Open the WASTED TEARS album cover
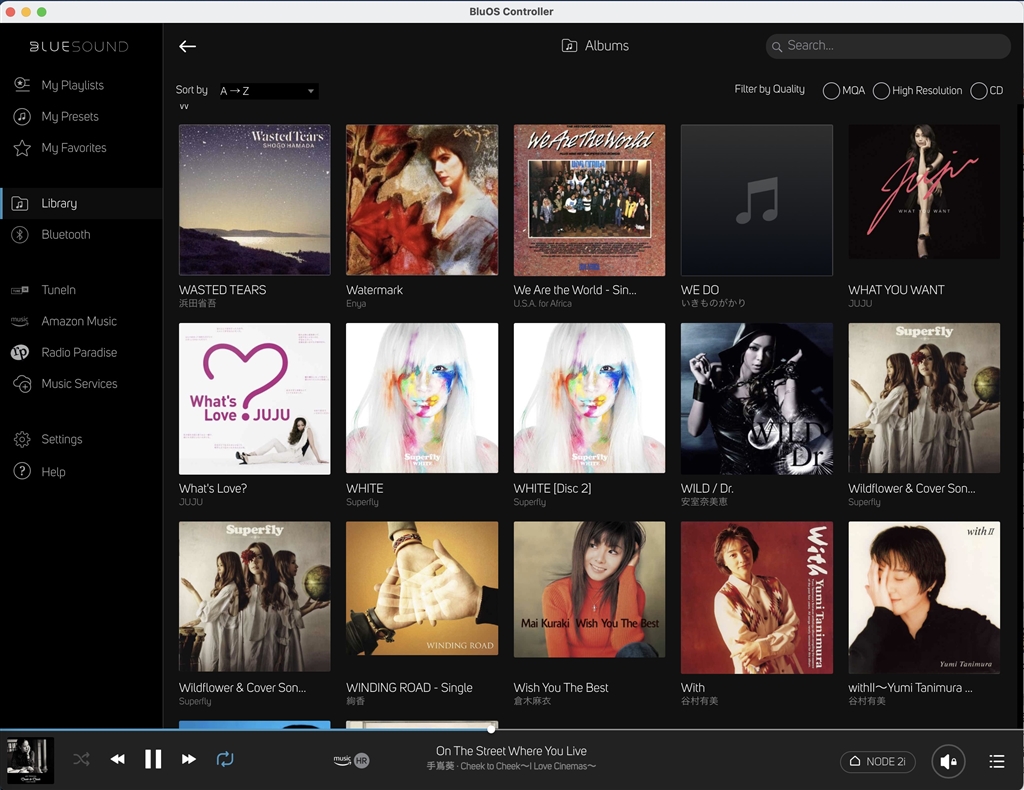Viewport: 1024px width, 790px height. coord(255,200)
